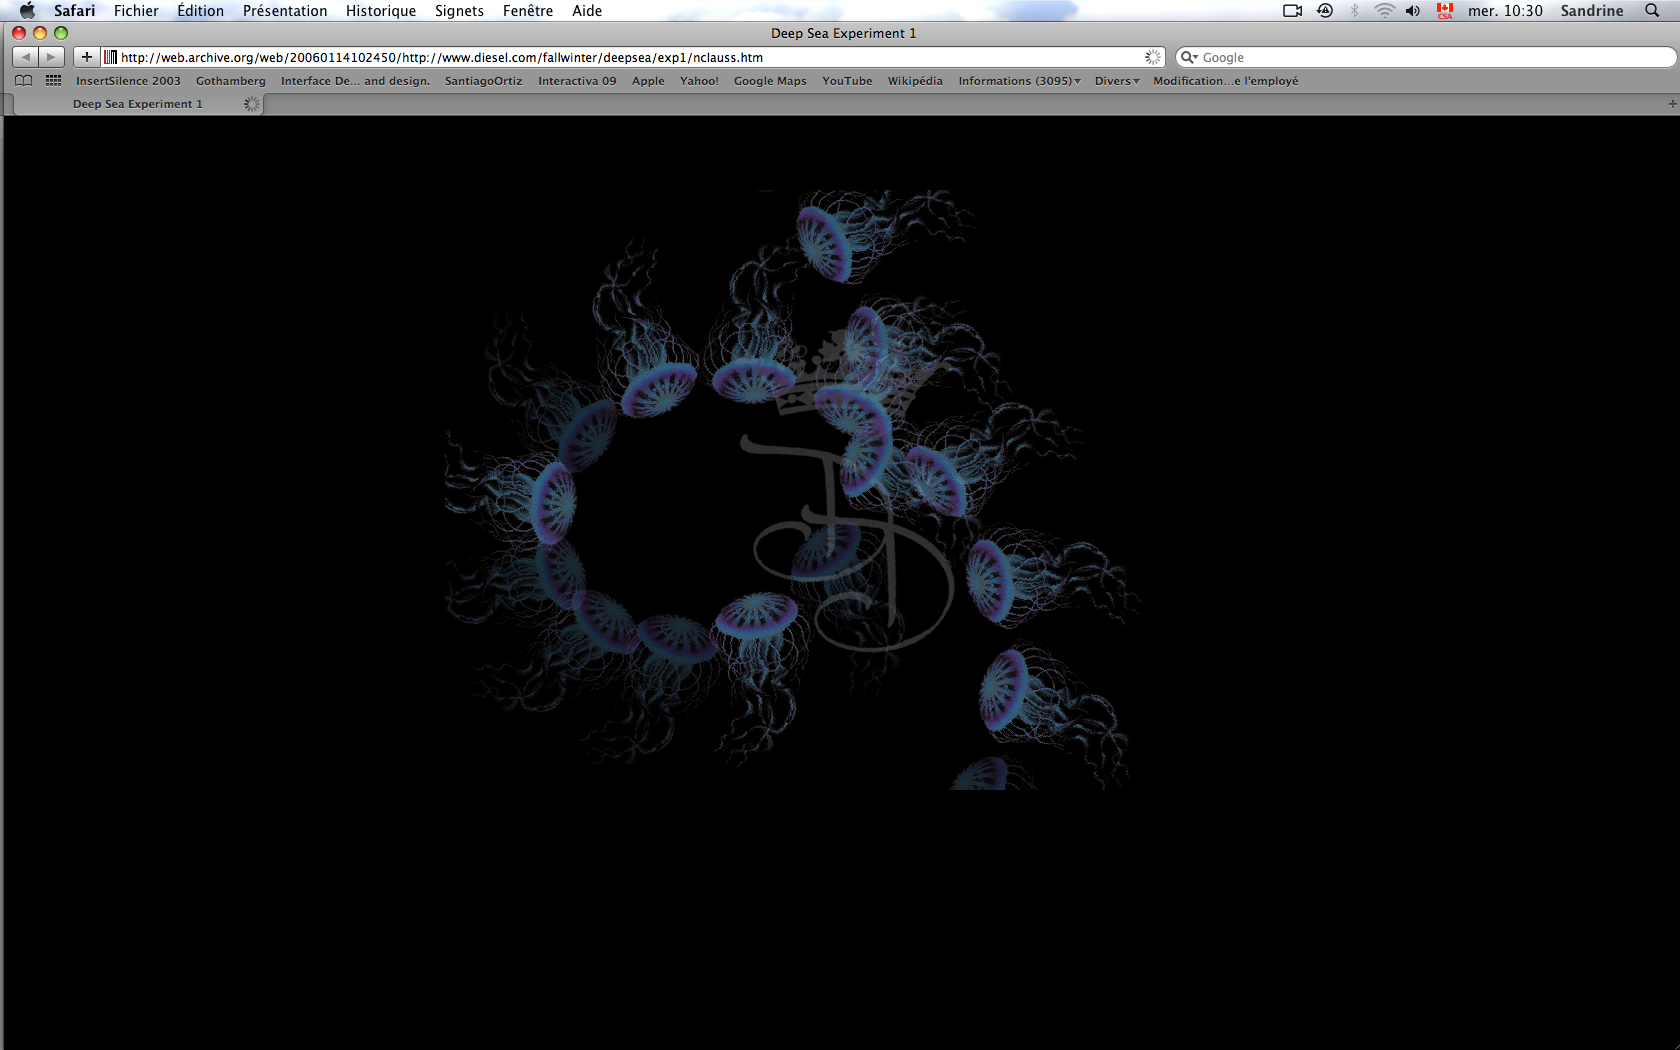Open the input source flag menu

pos(1445,10)
